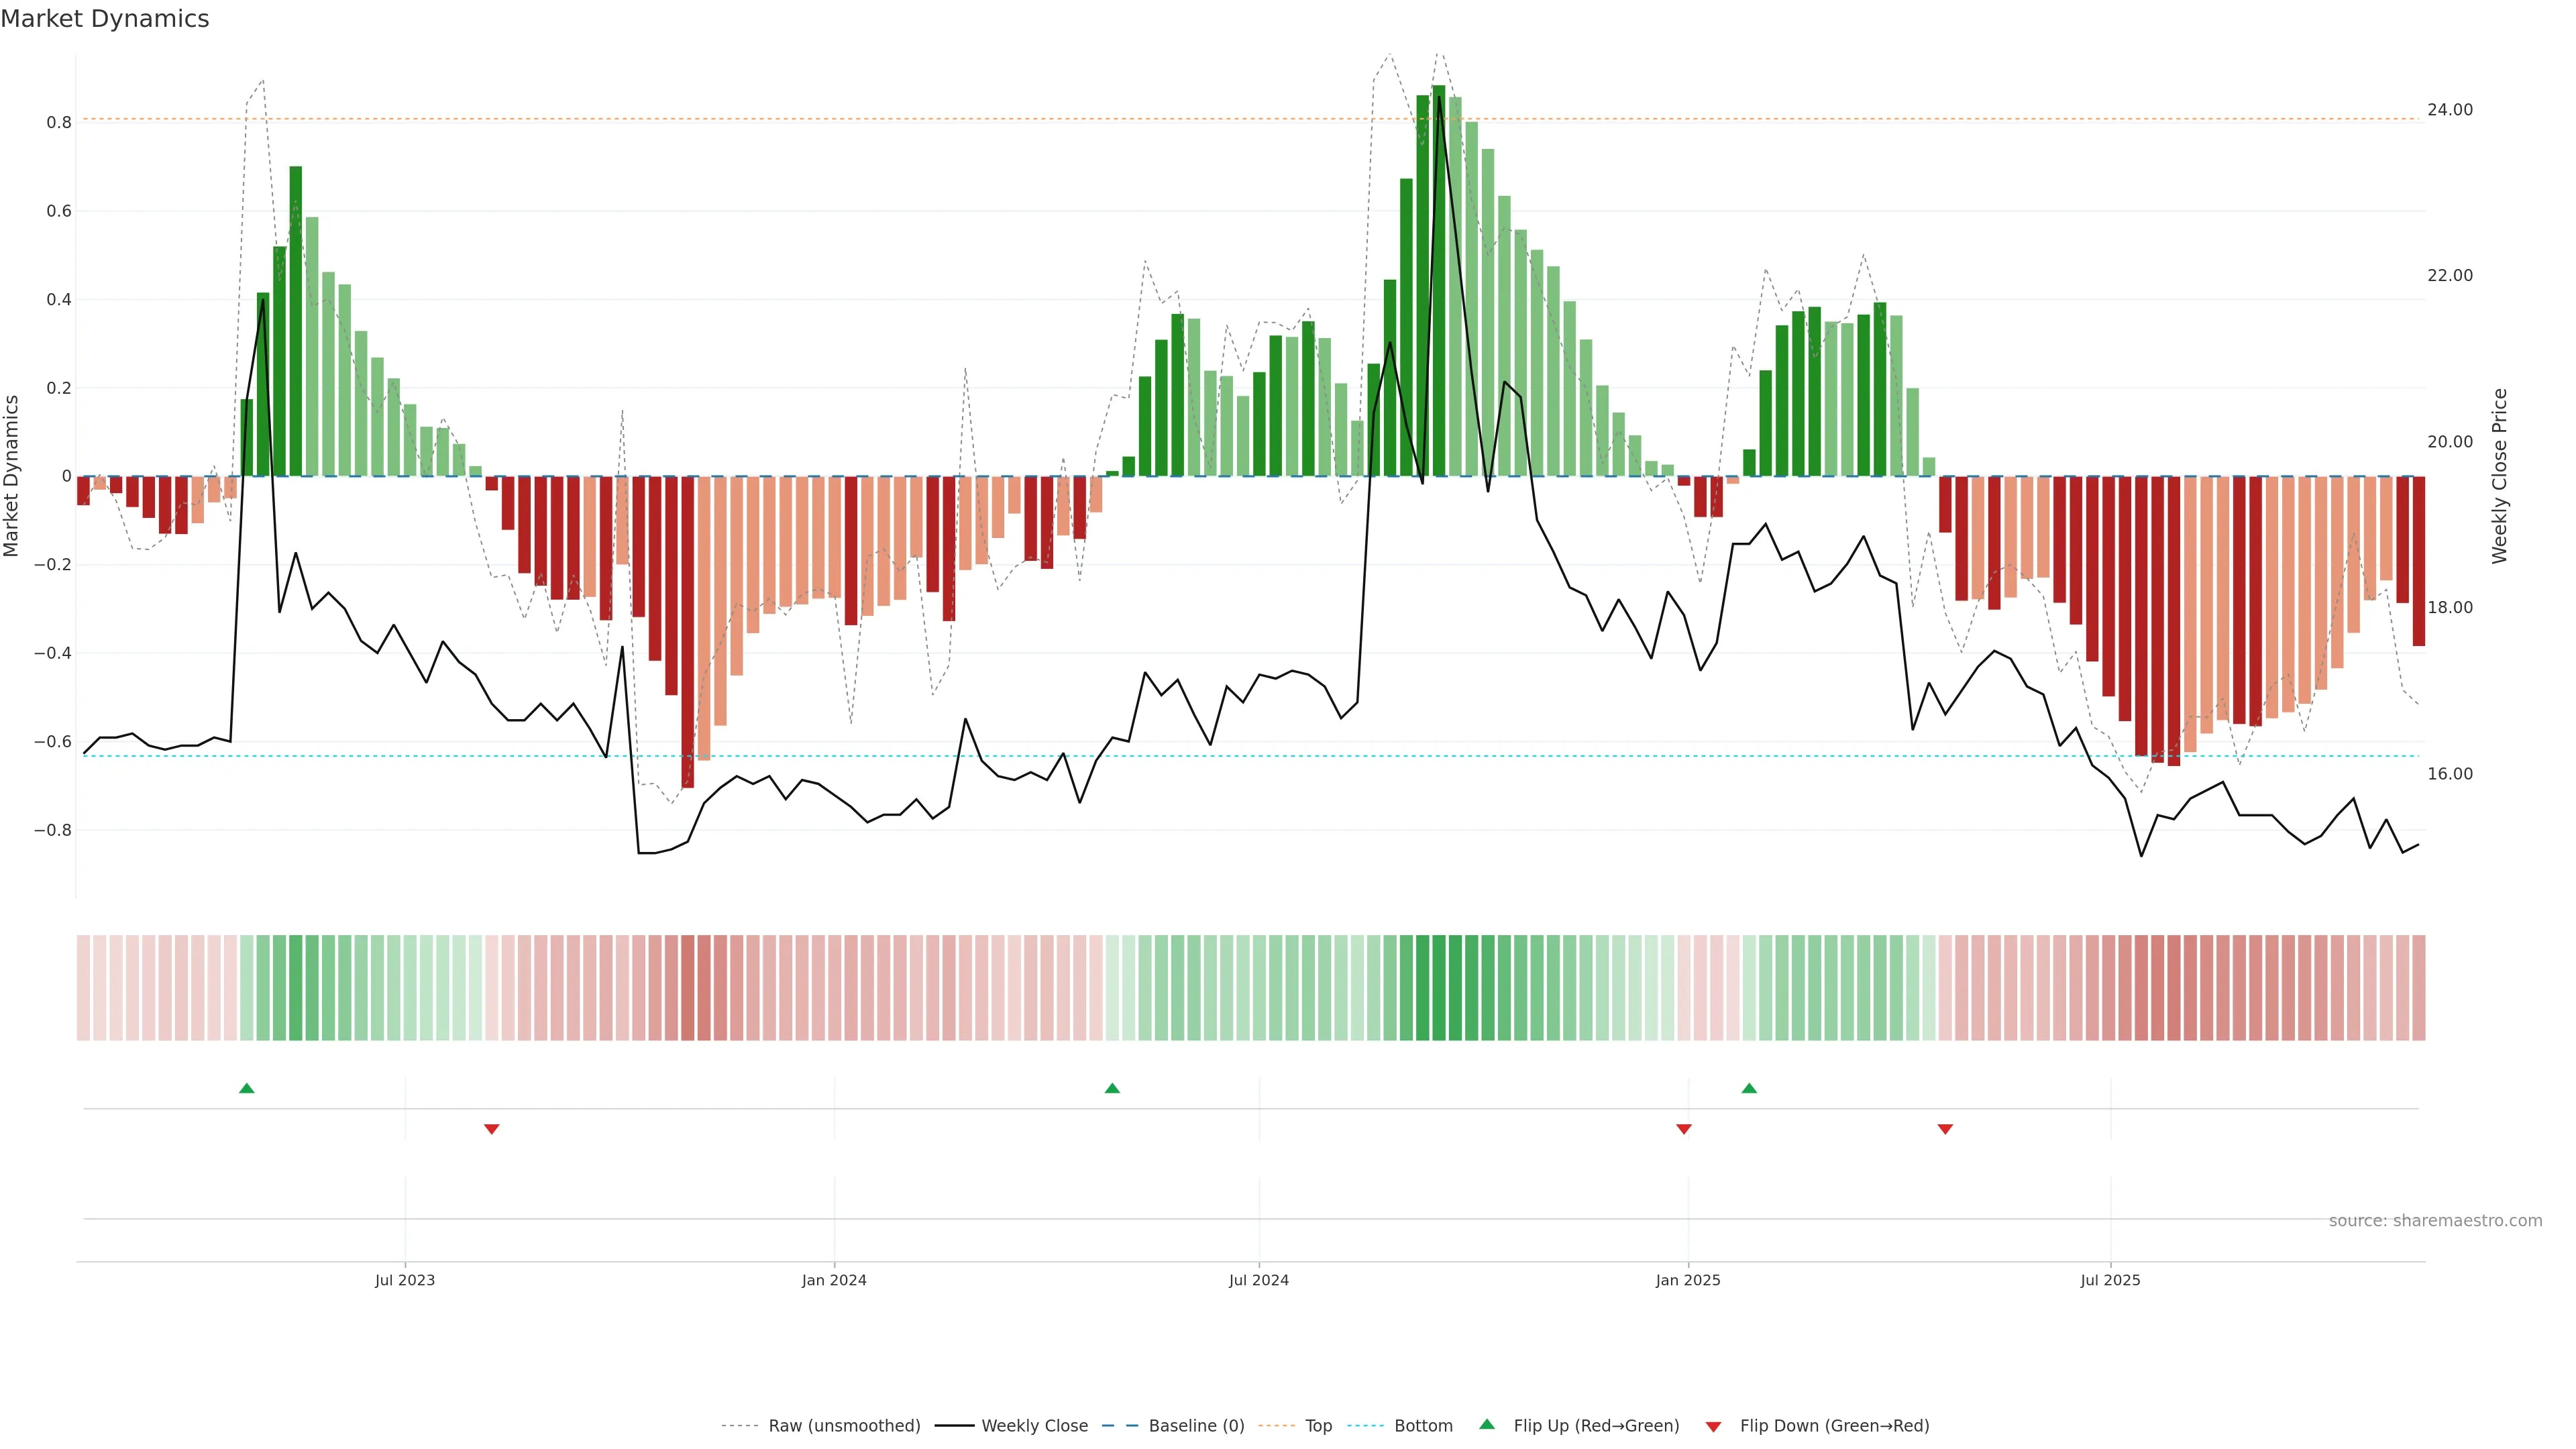Viewport: 2576px width, 1449px height.
Task: Click the Flip Down triangle just after Jul 2023
Action: pos(491,1129)
